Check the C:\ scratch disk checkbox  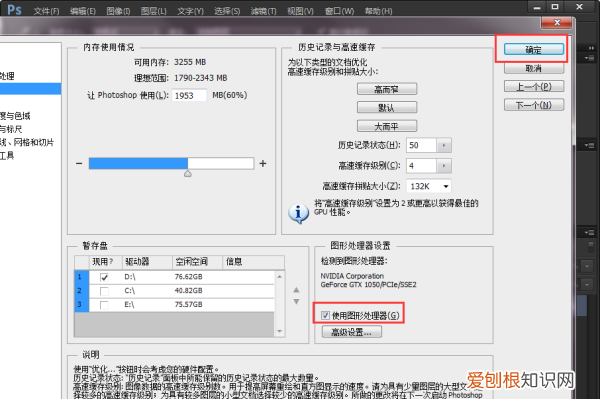point(104,291)
